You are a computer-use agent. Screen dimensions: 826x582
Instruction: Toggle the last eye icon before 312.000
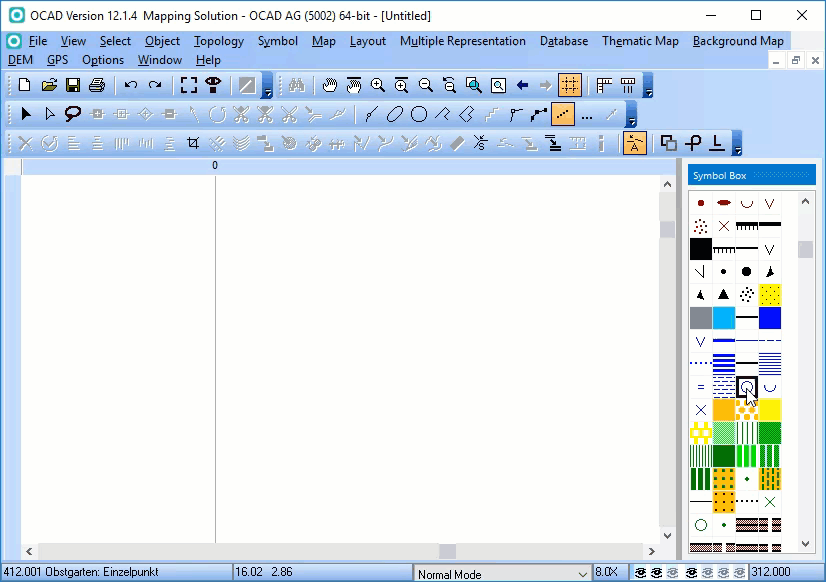[x=740, y=573]
